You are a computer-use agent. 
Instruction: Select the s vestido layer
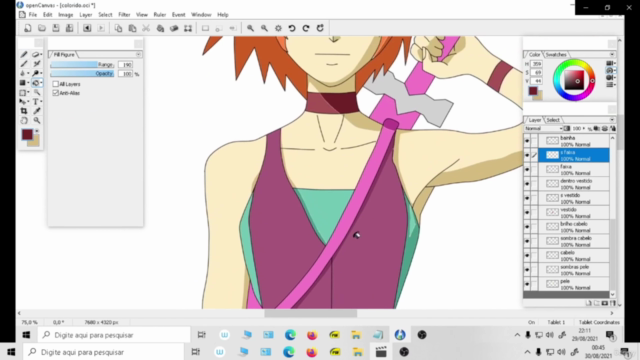(x=573, y=198)
